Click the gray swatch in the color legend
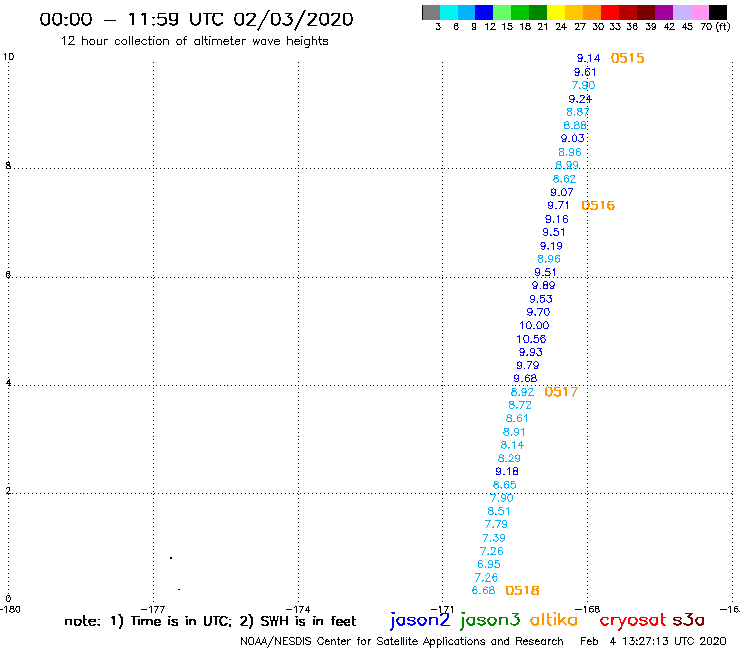 (x=431, y=12)
